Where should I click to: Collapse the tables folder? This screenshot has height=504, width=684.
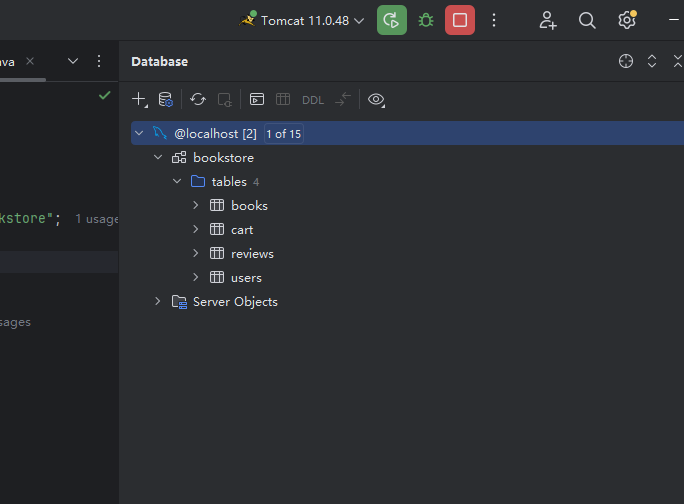point(177,181)
